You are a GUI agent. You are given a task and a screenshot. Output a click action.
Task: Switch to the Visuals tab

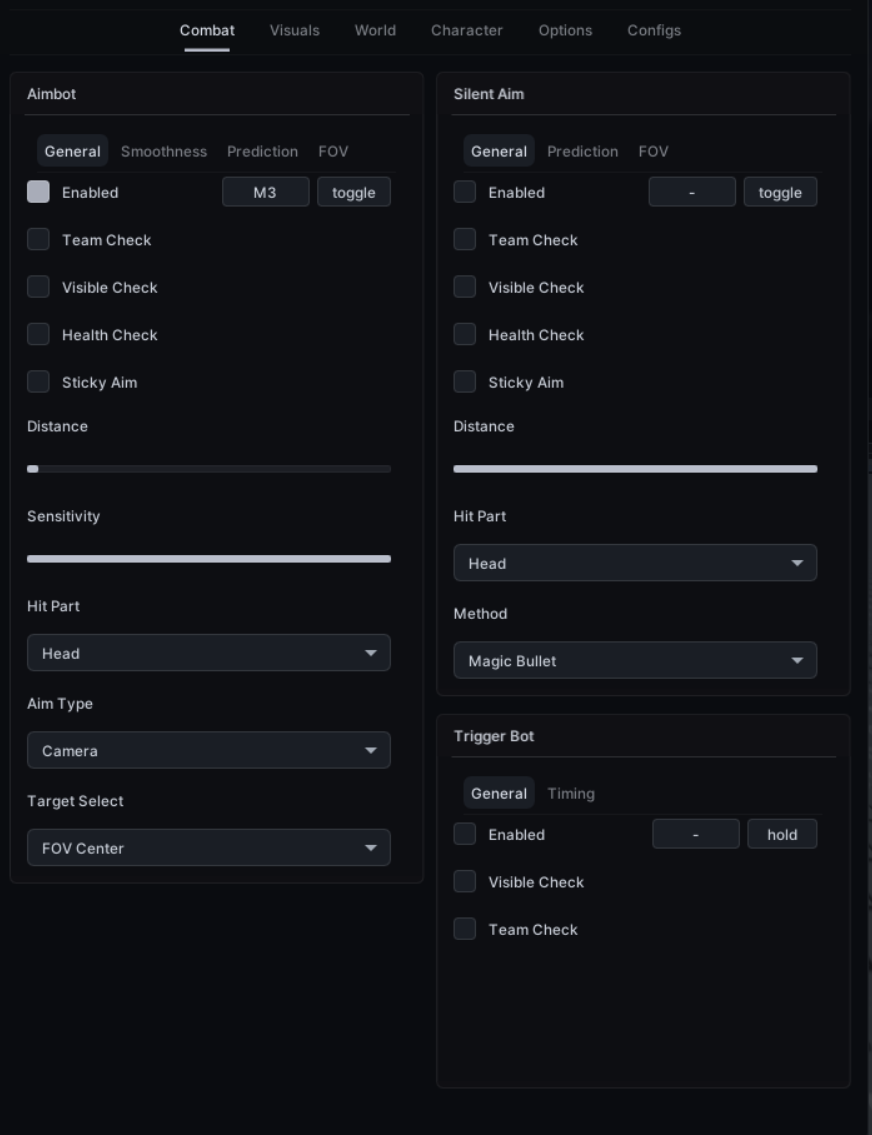[295, 30]
